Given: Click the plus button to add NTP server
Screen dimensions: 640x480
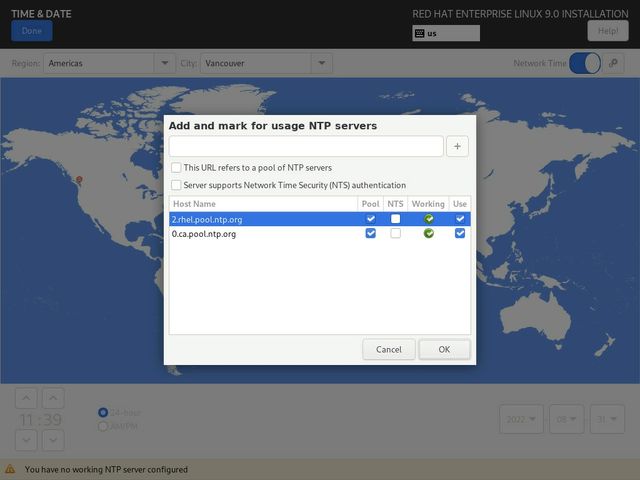Looking at the screenshot, I should [457, 146].
